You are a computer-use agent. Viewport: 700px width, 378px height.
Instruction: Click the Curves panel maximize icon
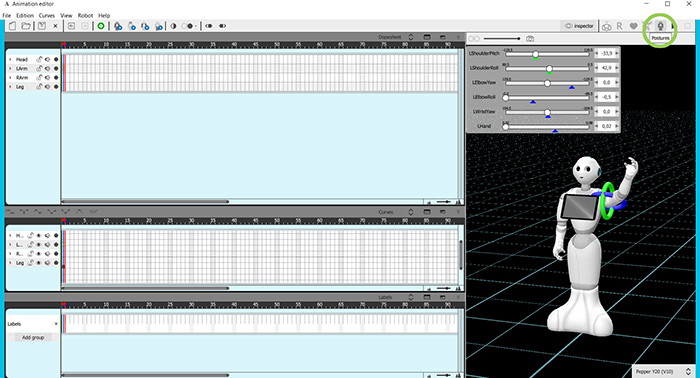pos(427,212)
